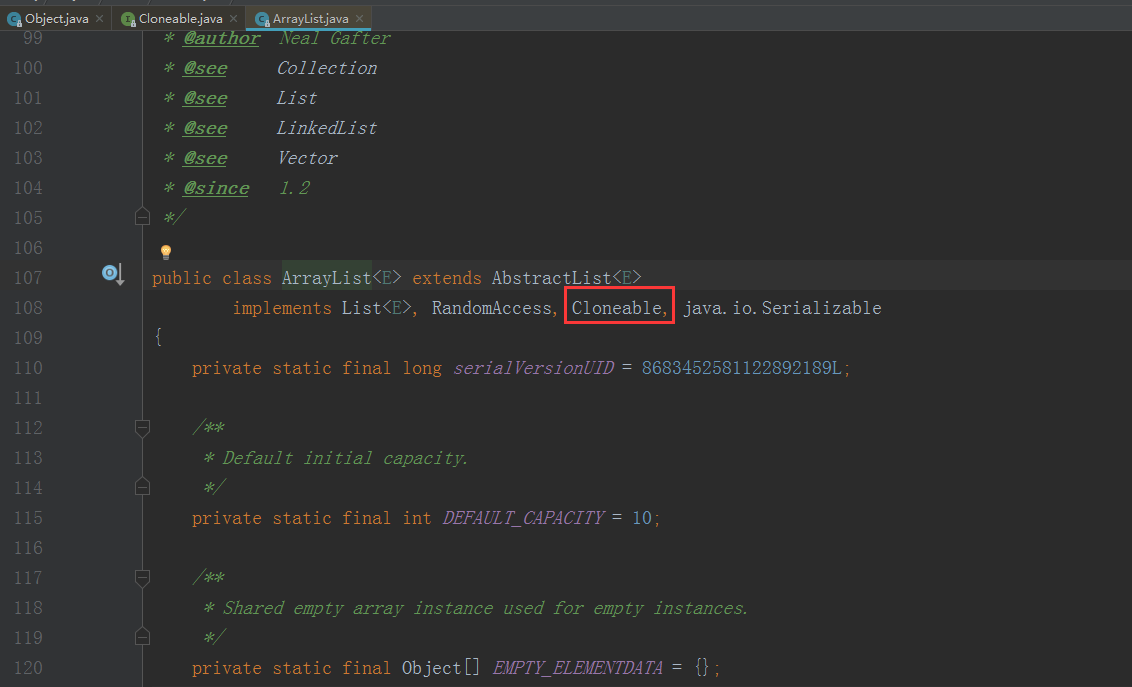Click the DEFAULT_CAPACITY constant name
This screenshot has height=687, width=1132.
(523, 518)
